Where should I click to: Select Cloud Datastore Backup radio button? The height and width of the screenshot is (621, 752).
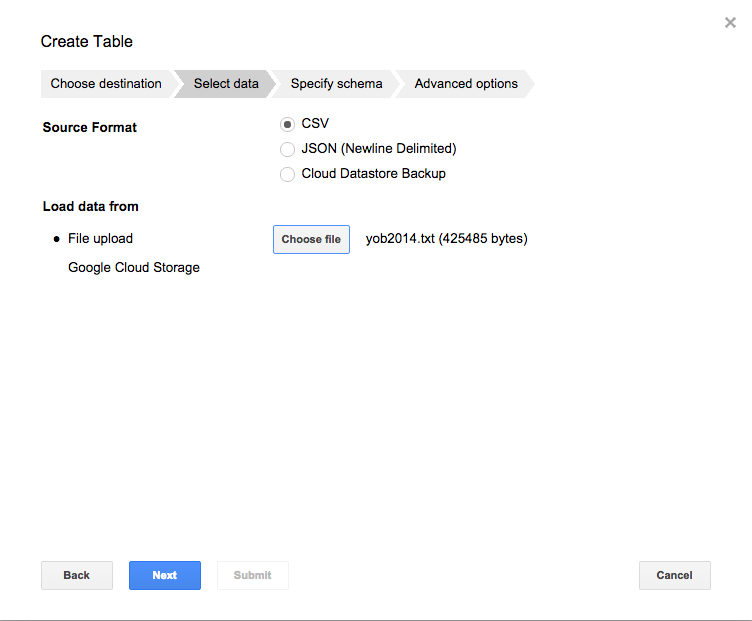pyautogui.click(x=287, y=174)
